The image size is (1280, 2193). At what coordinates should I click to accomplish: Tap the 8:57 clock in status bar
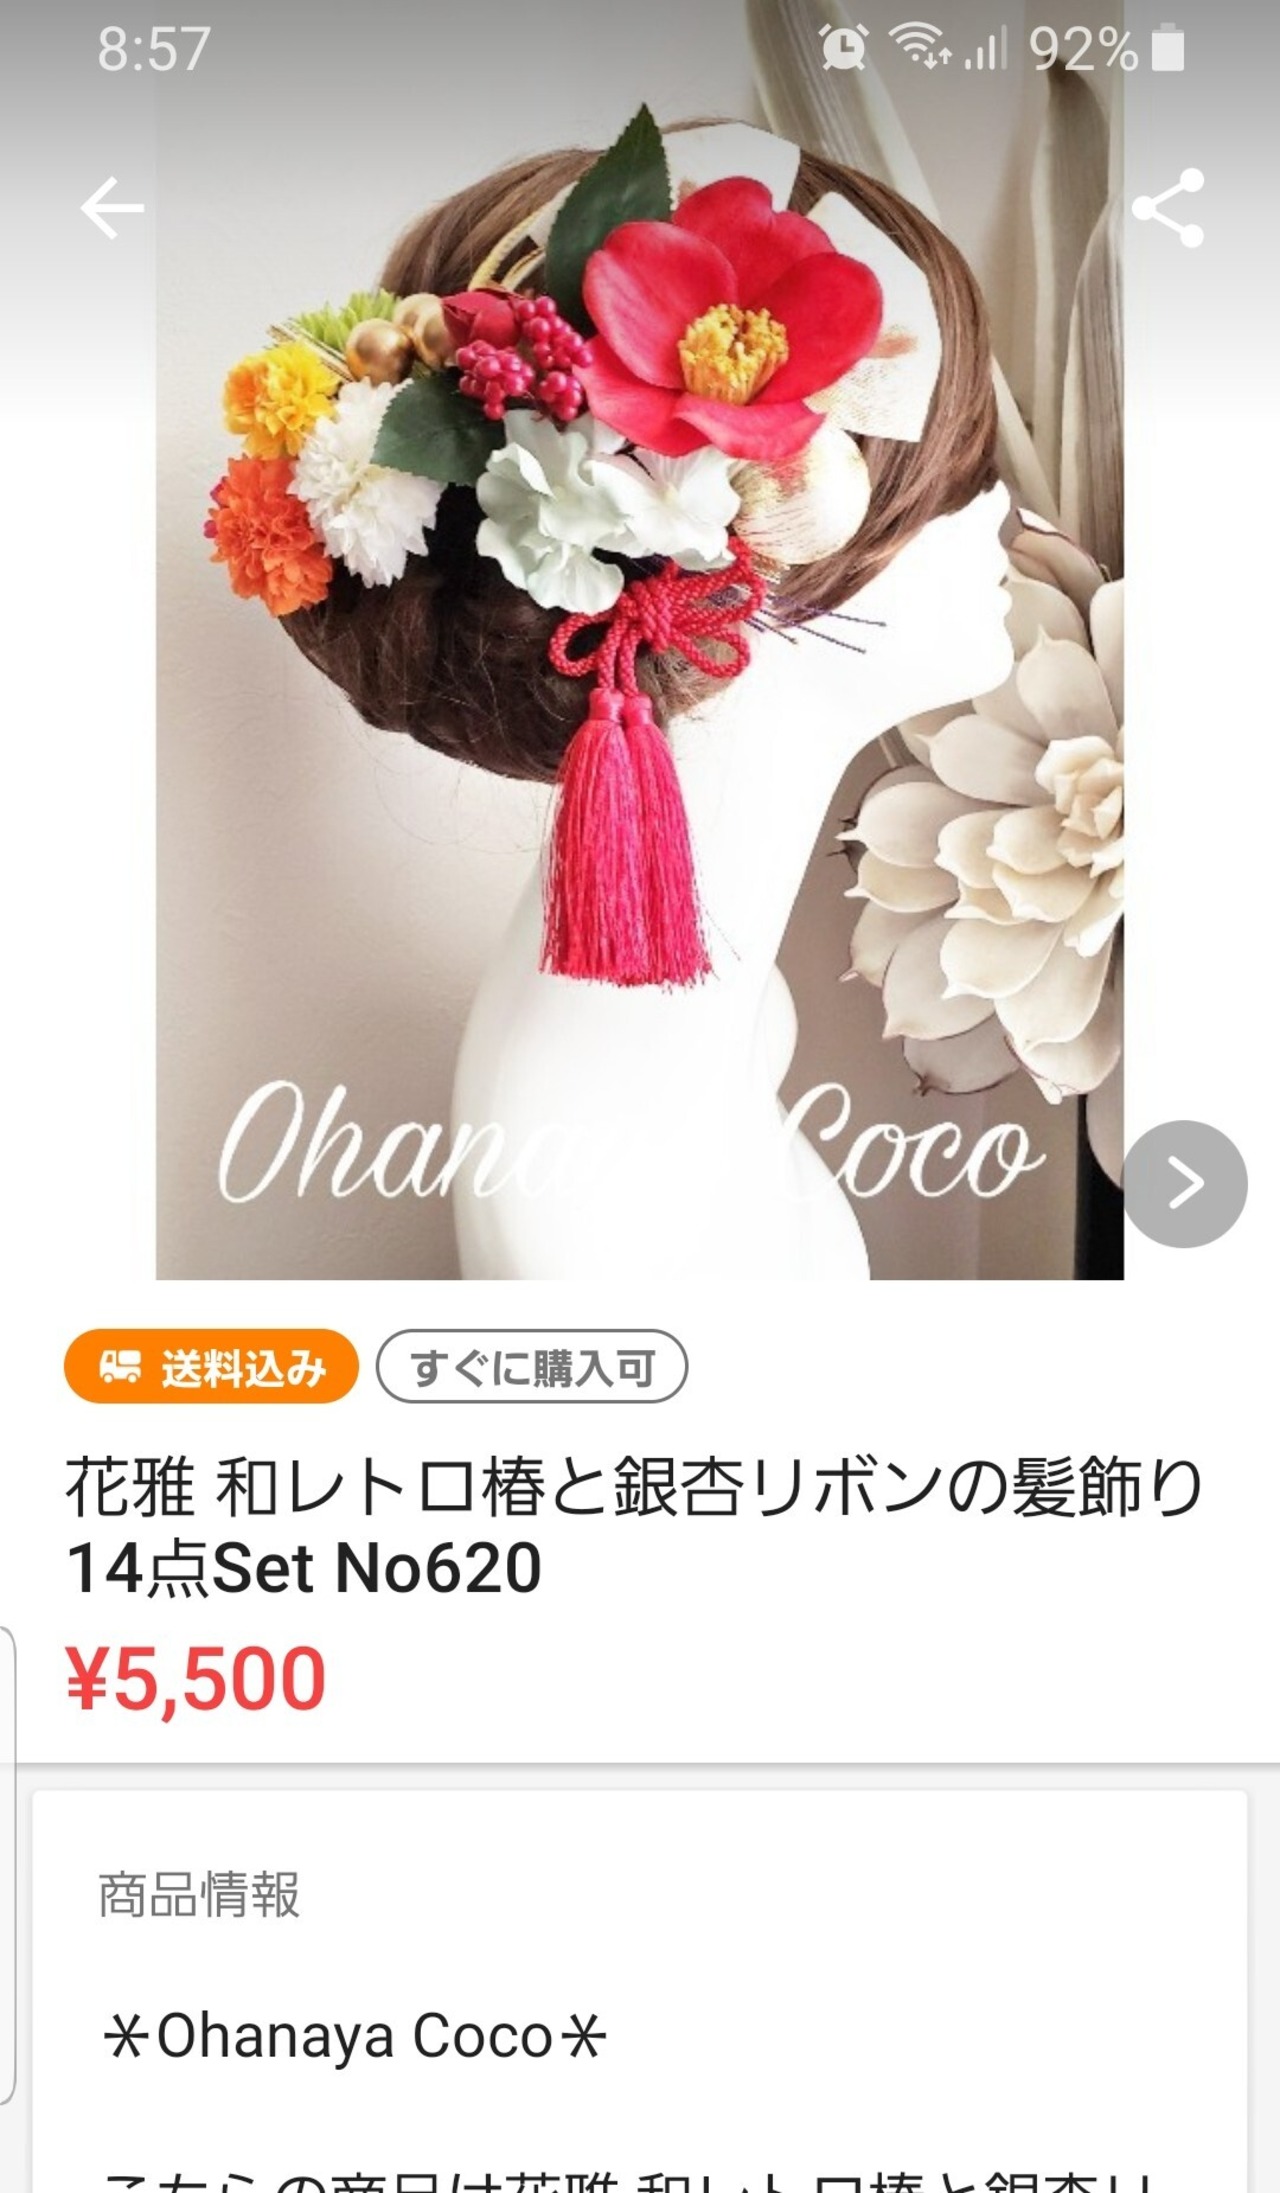154,48
